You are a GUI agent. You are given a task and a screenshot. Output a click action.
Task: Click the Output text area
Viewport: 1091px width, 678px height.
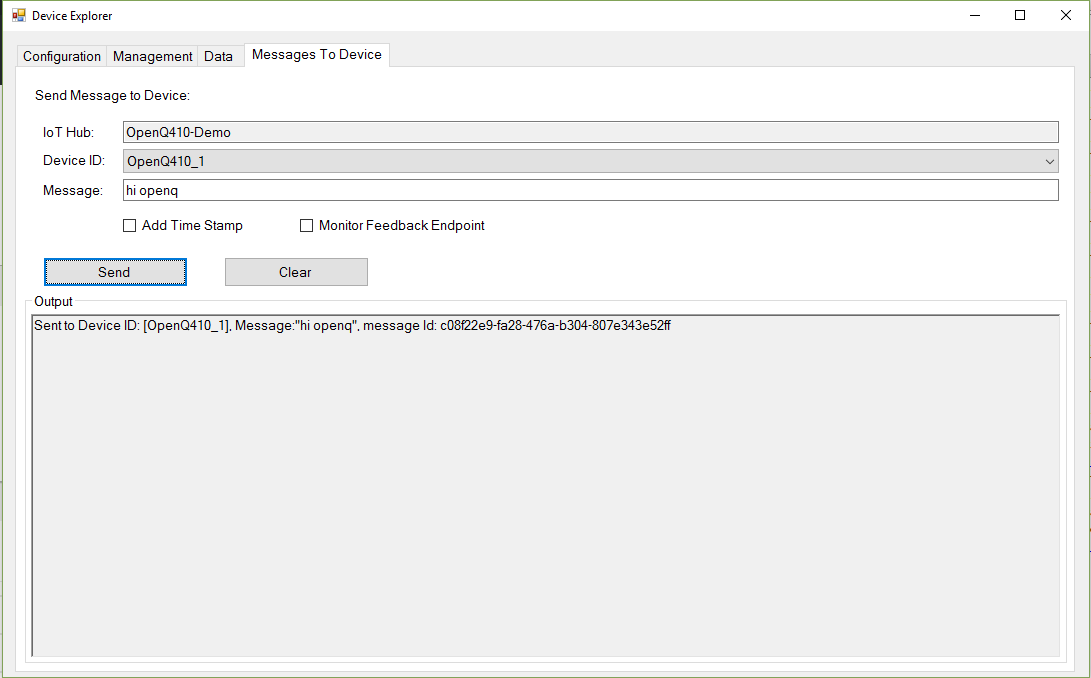[x=546, y=485]
